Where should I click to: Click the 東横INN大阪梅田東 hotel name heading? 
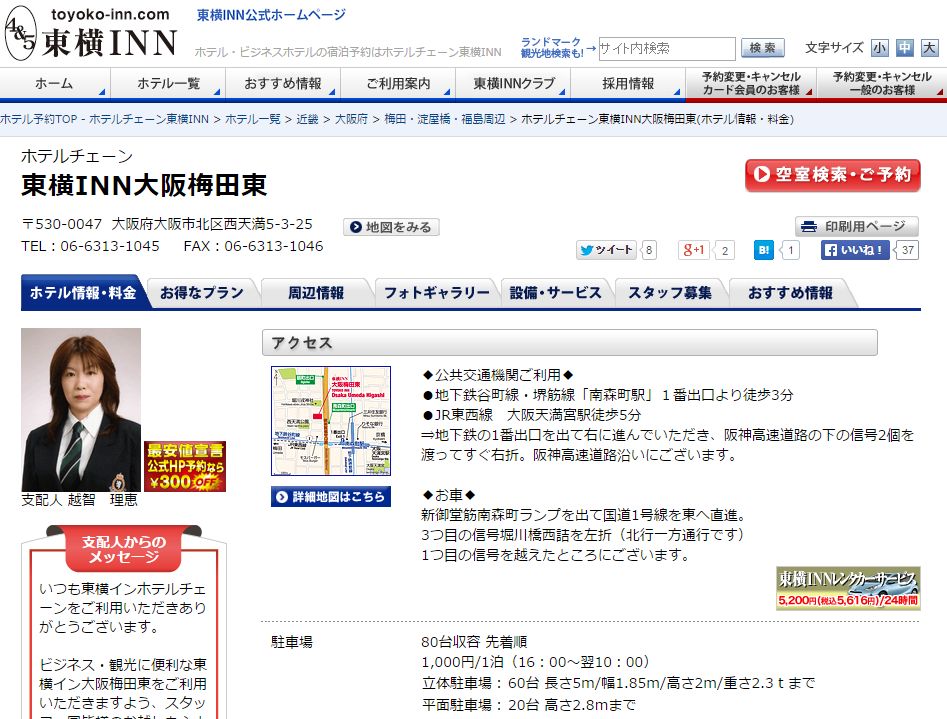point(144,185)
